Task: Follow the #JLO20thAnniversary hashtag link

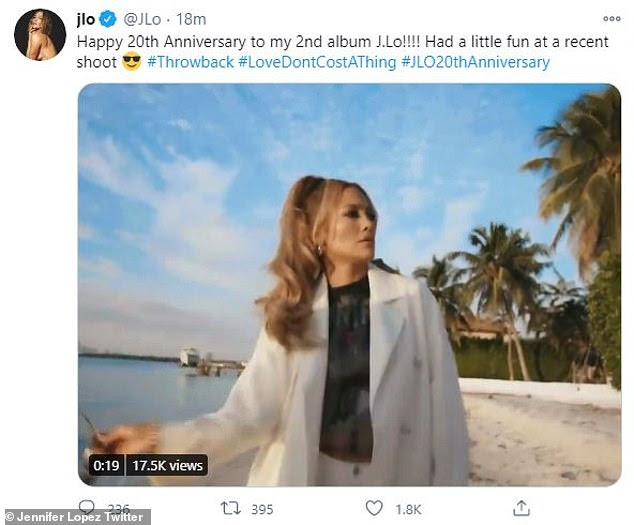Action: 474,62
